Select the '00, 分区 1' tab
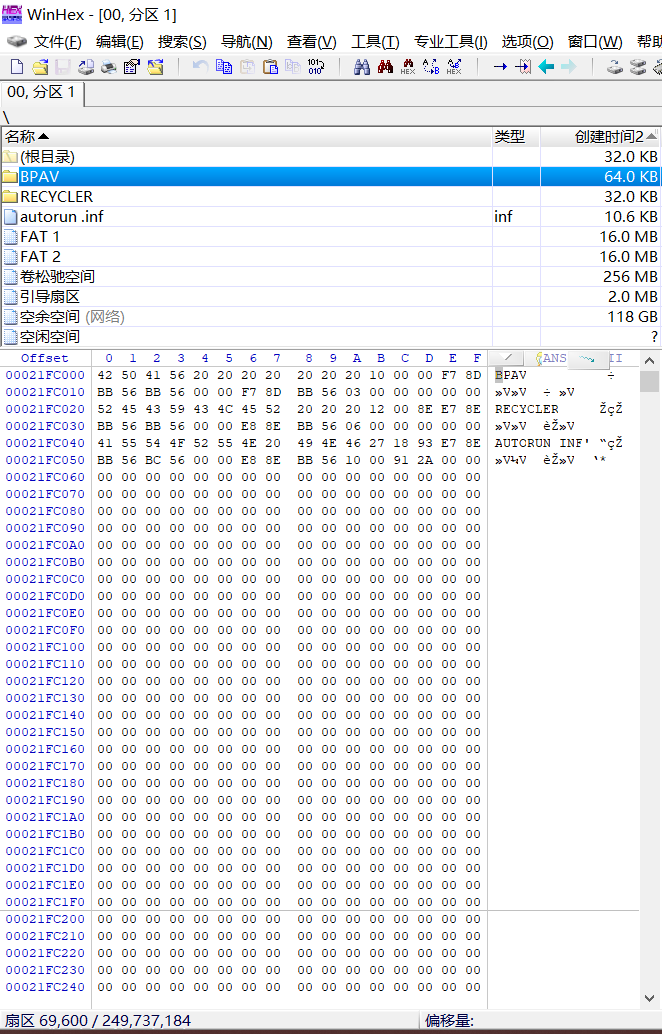The image size is (662, 1034). [x=42, y=92]
